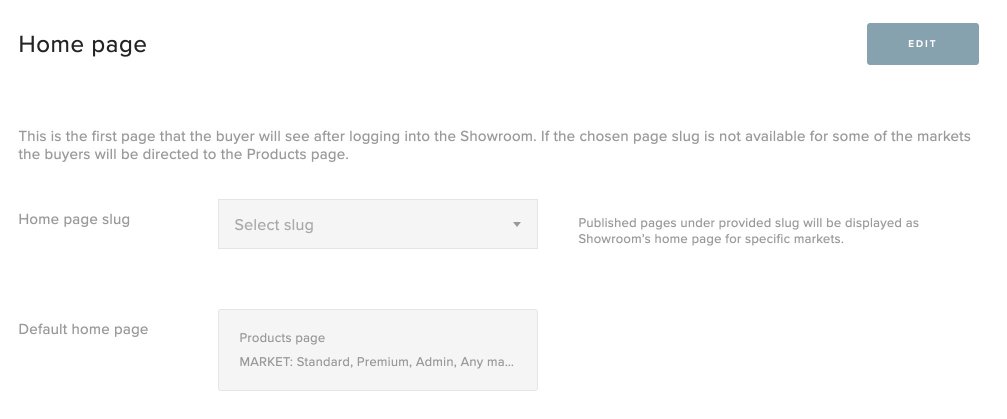
Task: Click the Home page slug label
Action: (x=74, y=219)
